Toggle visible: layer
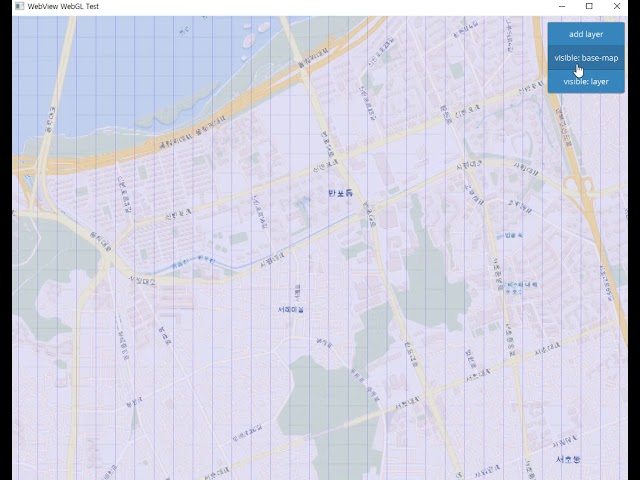Image resolution: width=640 pixels, height=480 pixels. (586, 82)
